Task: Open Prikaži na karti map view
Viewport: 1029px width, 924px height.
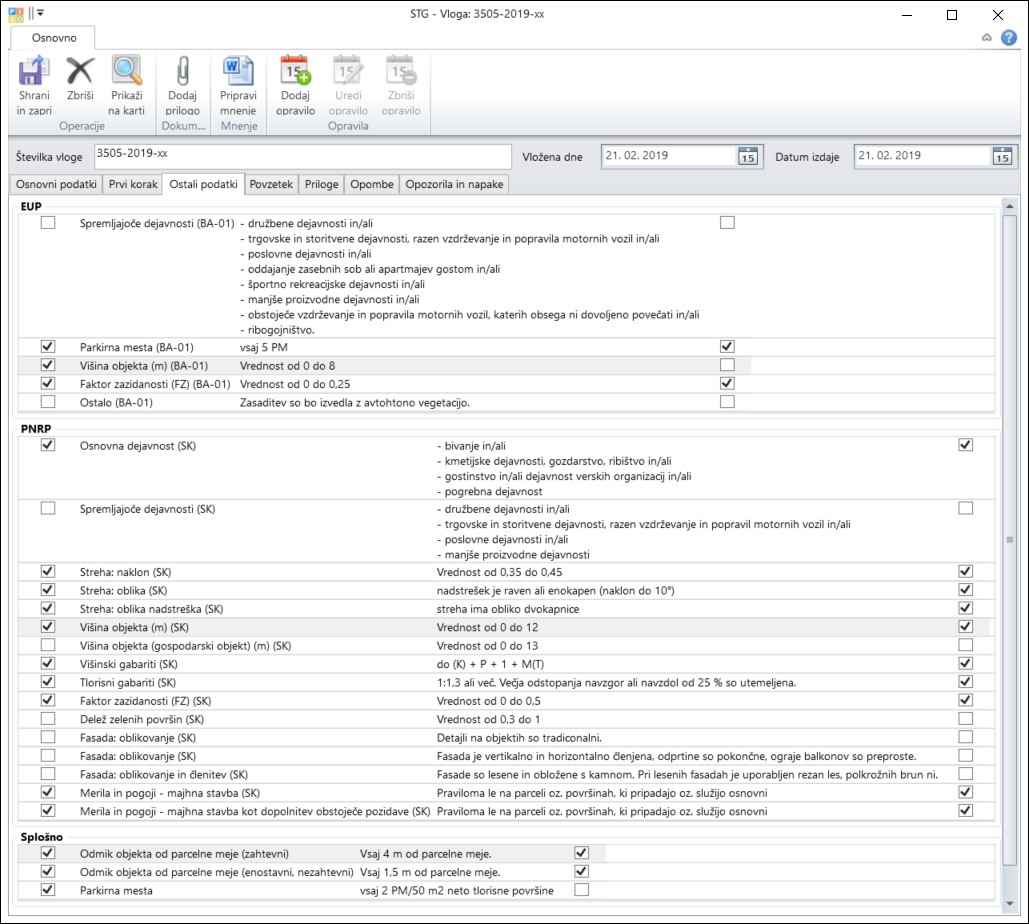Action: (x=127, y=71)
